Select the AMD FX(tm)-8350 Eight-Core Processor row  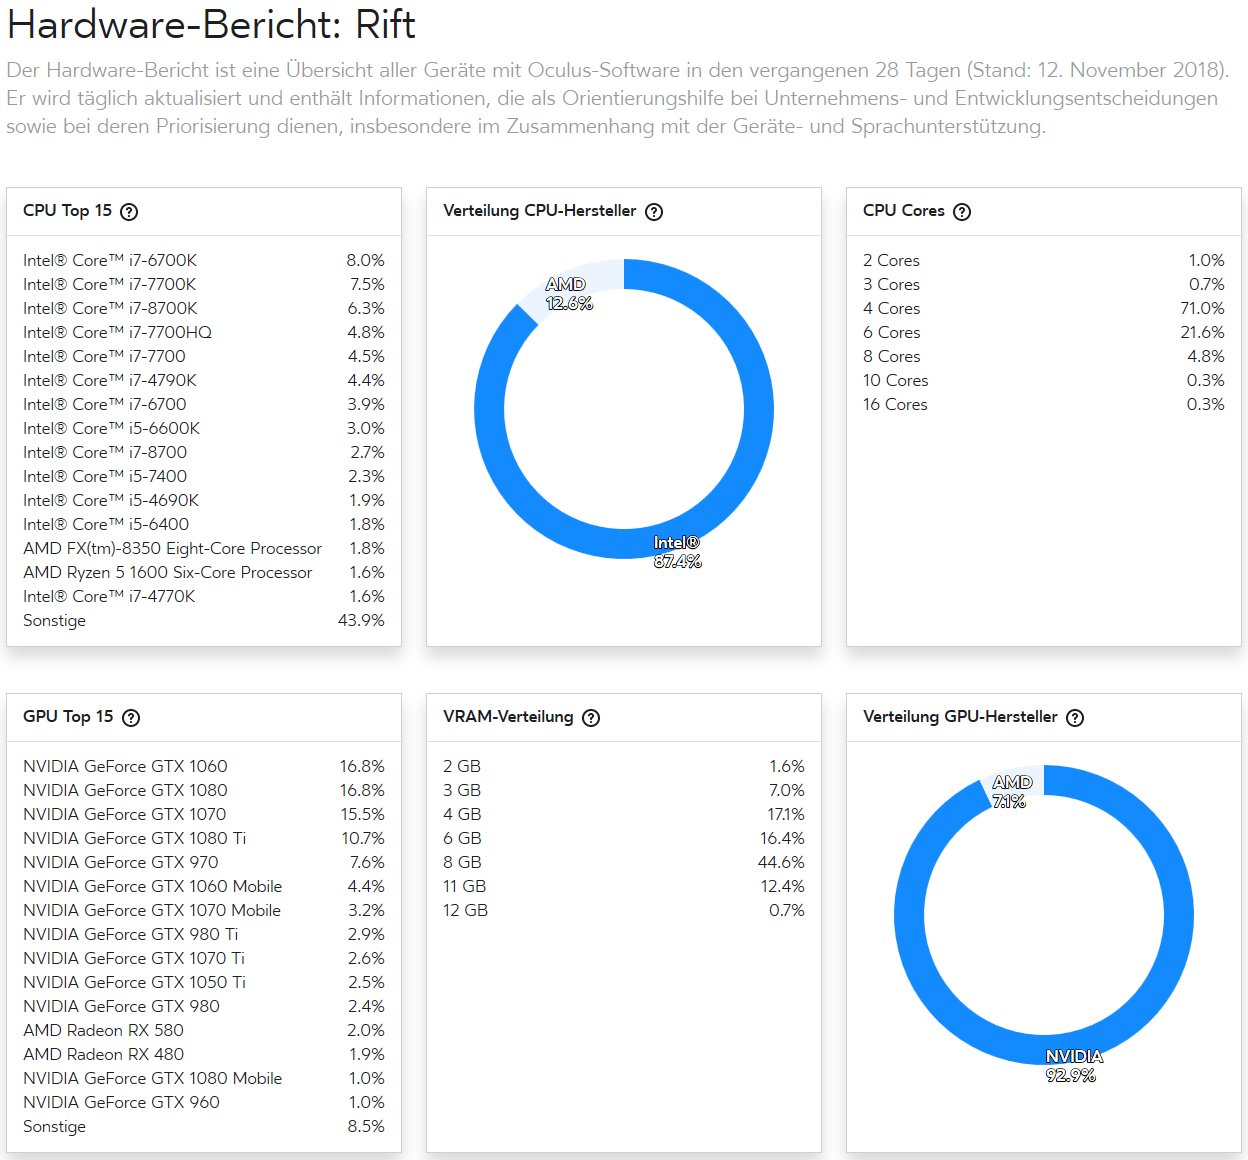(x=204, y=548)
